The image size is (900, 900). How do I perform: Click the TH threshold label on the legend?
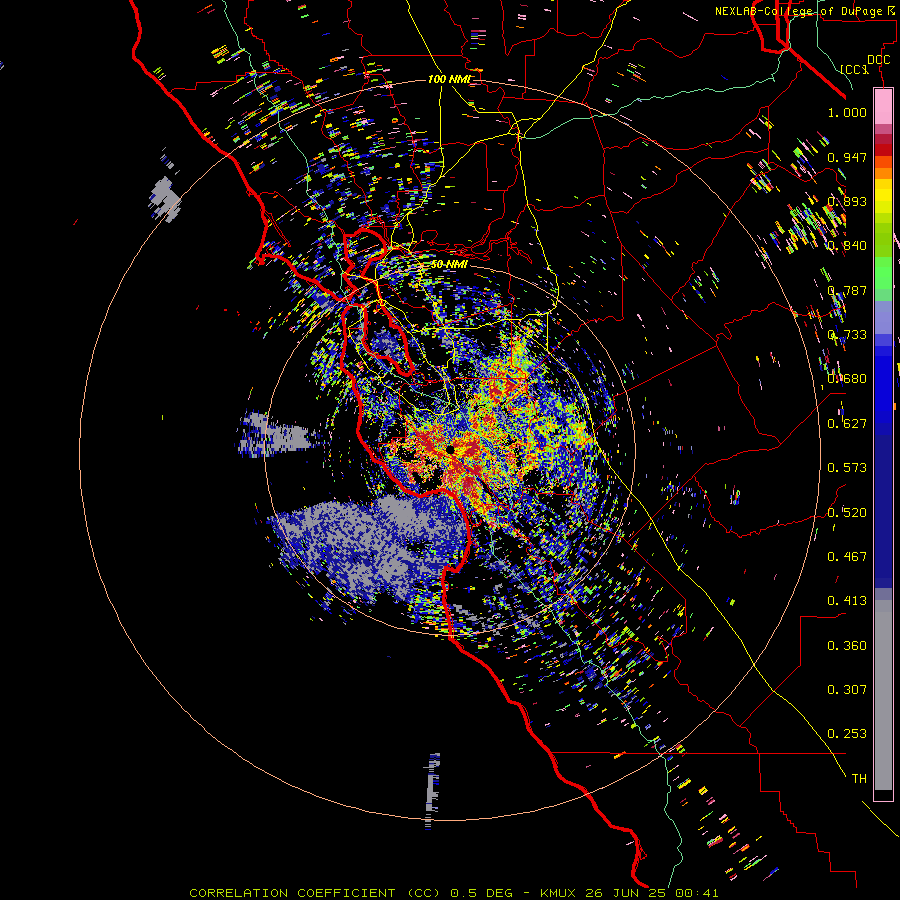pyautogui.click(x=859, y=779)
